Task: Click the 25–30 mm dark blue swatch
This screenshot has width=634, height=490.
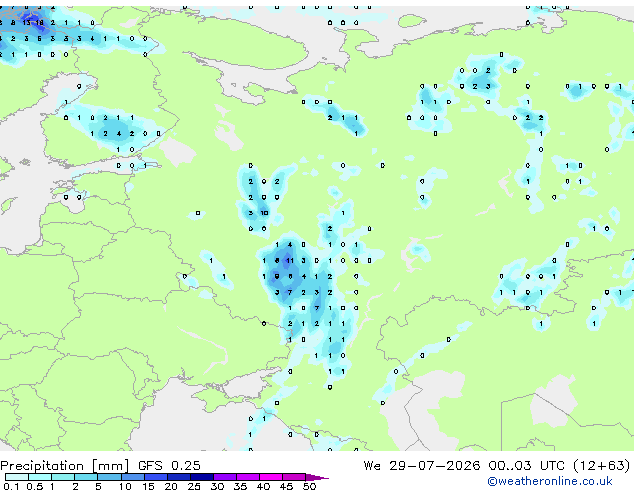Action: point(202,477)
